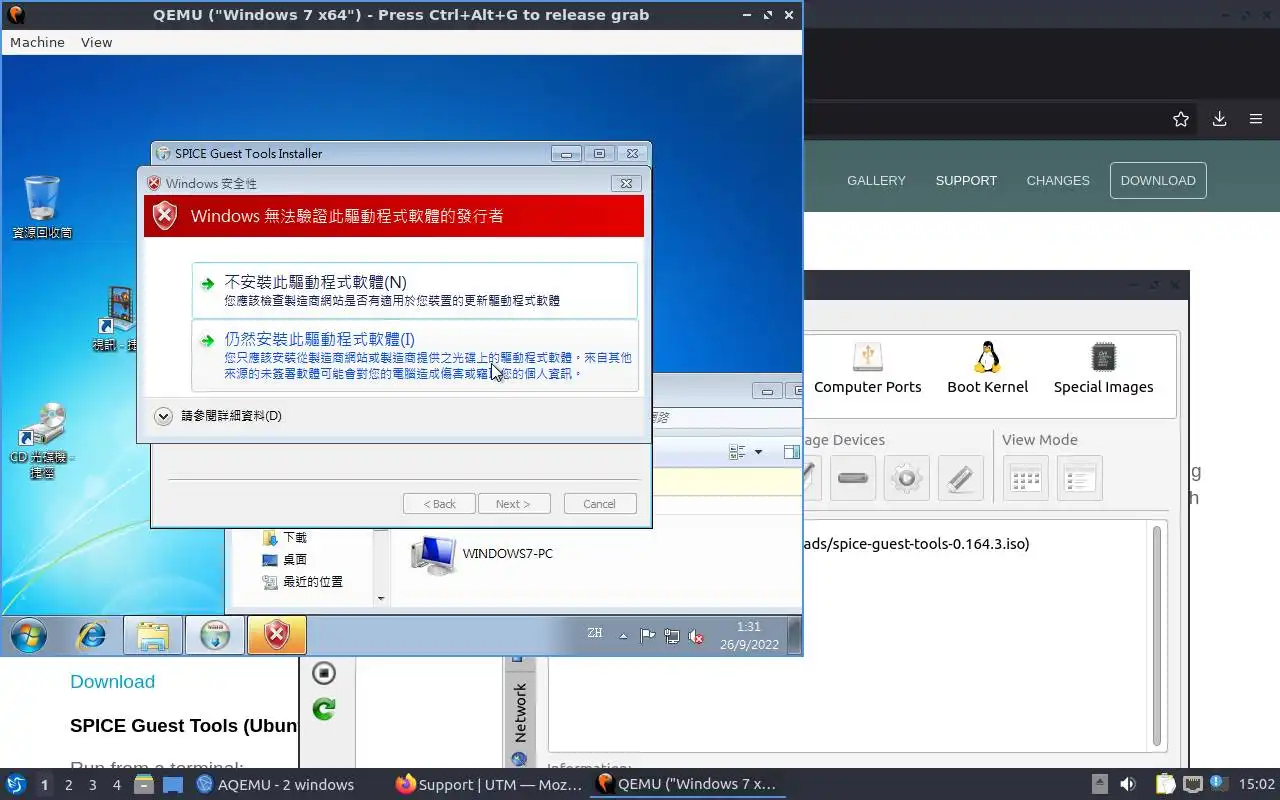Open the Explorer view options dropdown arrow

[x=758, y=452]
